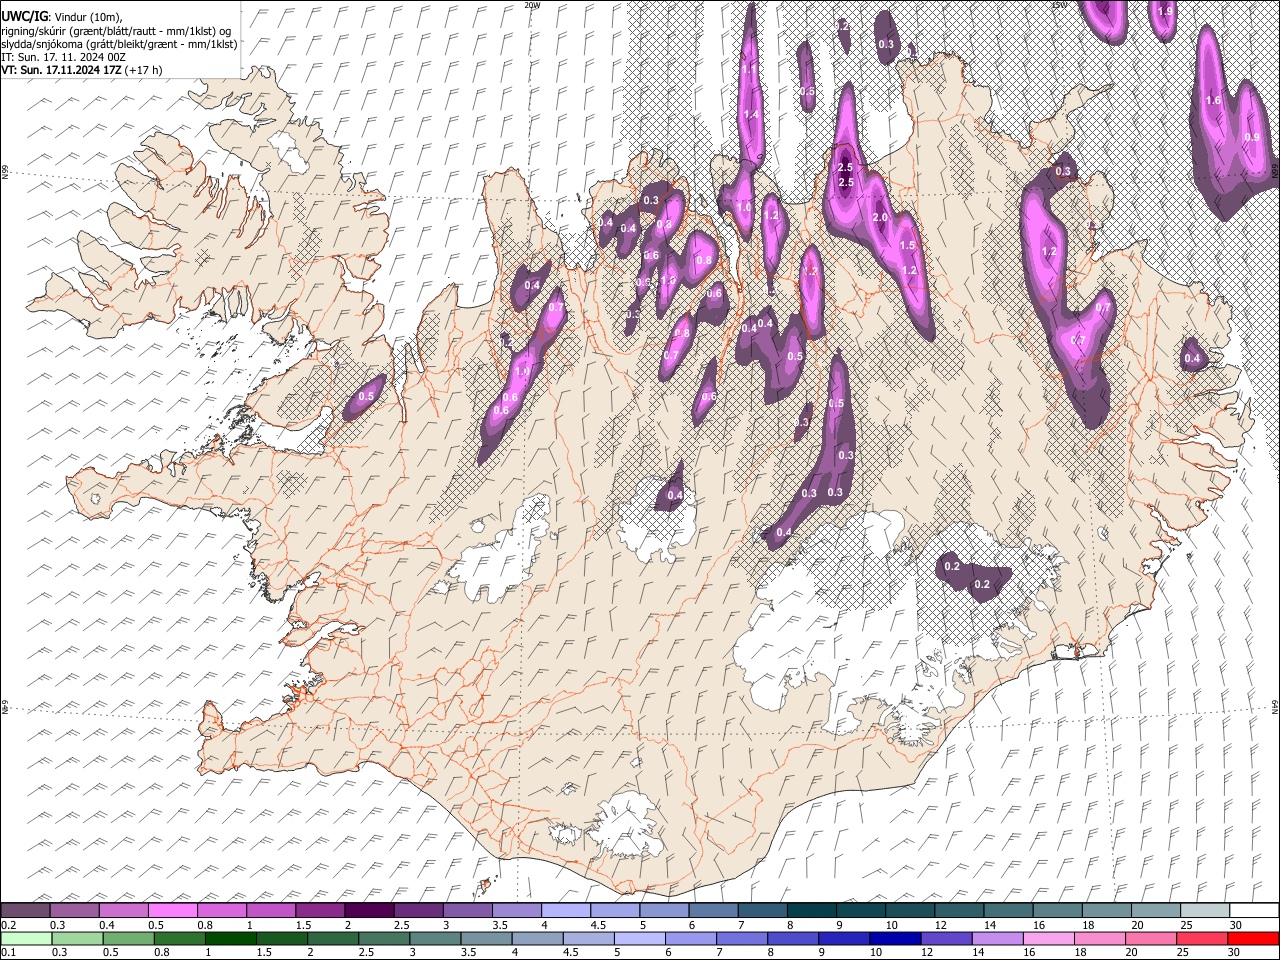This screenshot has width=1280, height=960.
Task: Click the top legend swatch between 0.2 and 0.3
Action: tap(25, 911)
